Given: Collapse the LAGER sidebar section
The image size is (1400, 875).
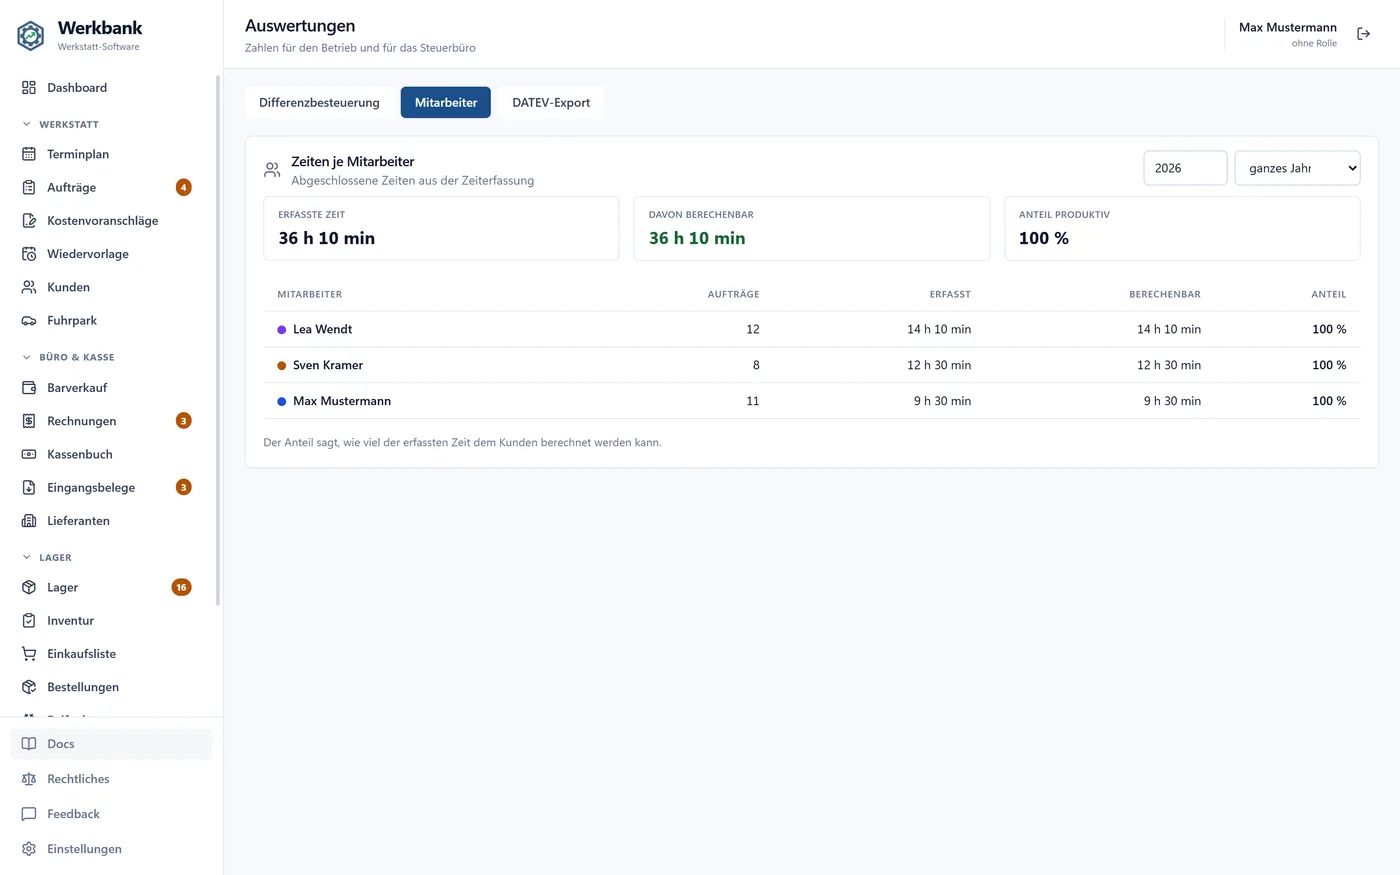Looking at the screenshot, I should click(x=47, y=557).
